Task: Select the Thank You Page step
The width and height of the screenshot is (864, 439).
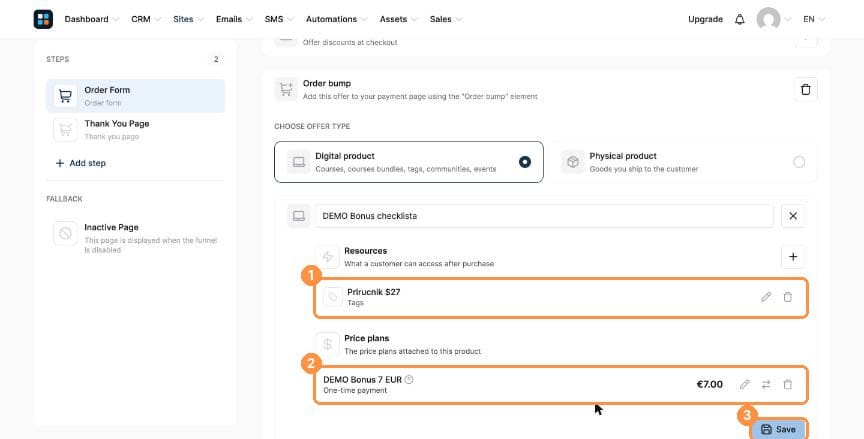Action: click(x=136, y=129)
